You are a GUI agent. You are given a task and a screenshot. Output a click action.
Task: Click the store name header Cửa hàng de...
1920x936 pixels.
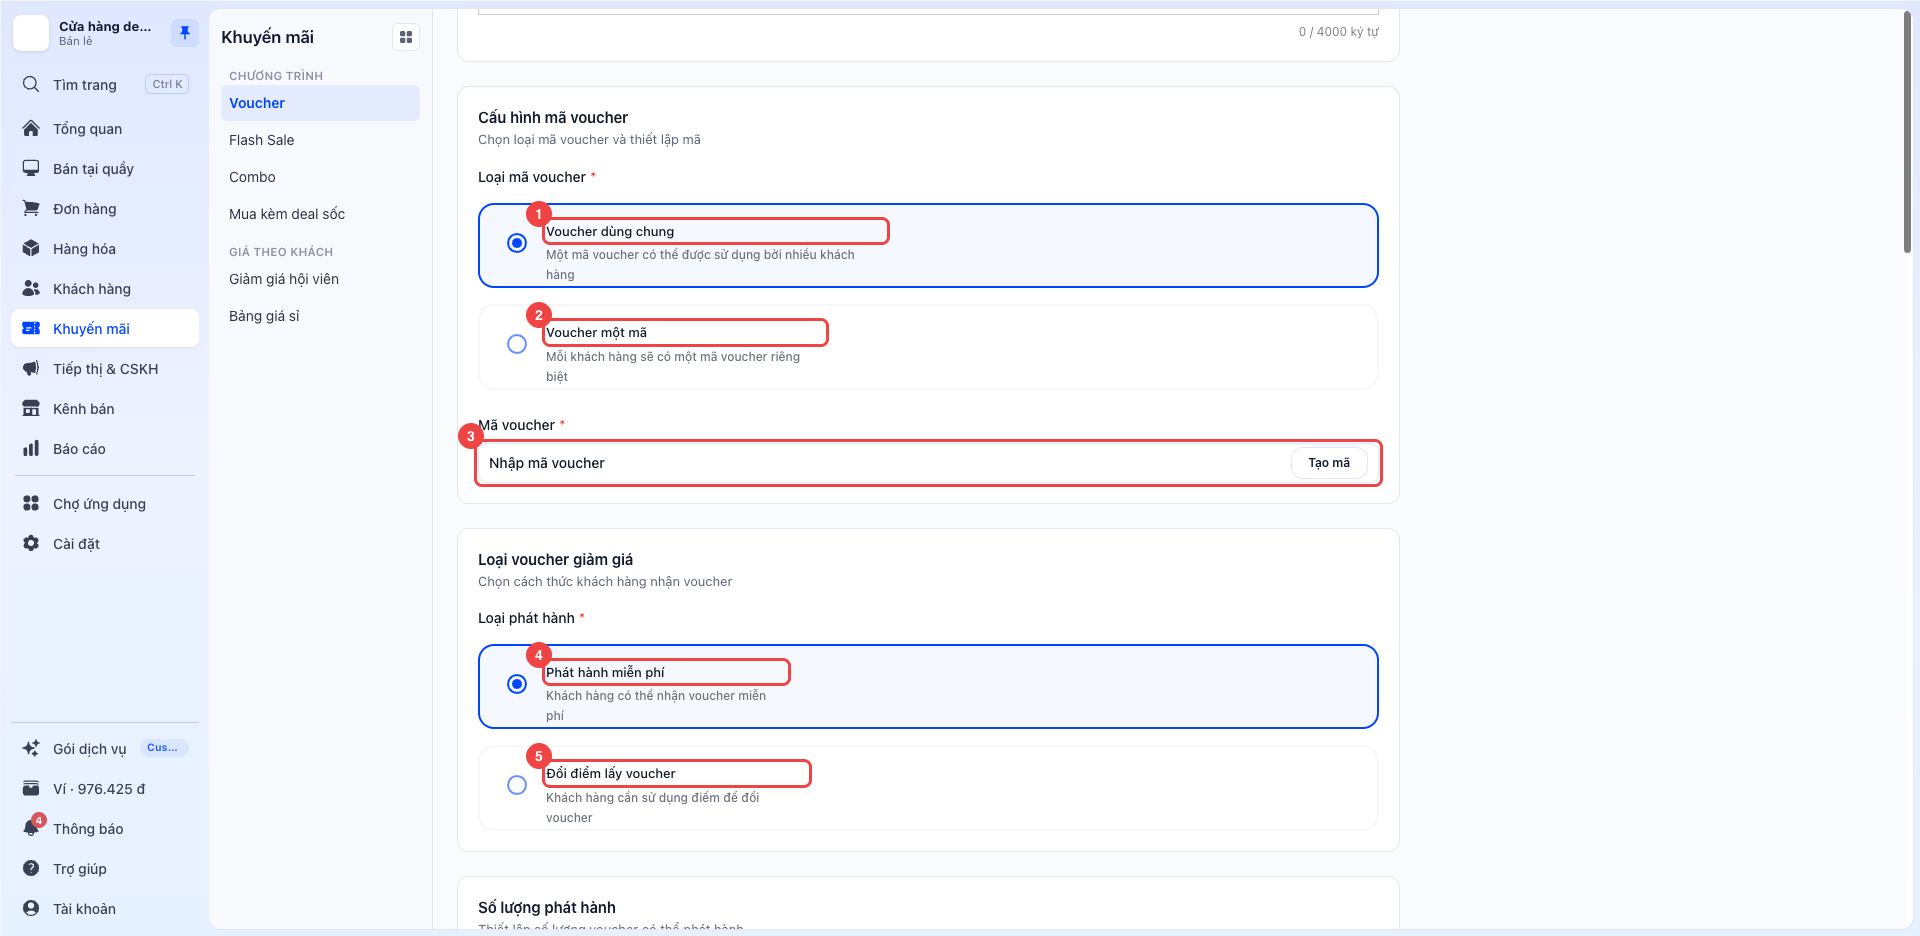[x=105, y=27]
